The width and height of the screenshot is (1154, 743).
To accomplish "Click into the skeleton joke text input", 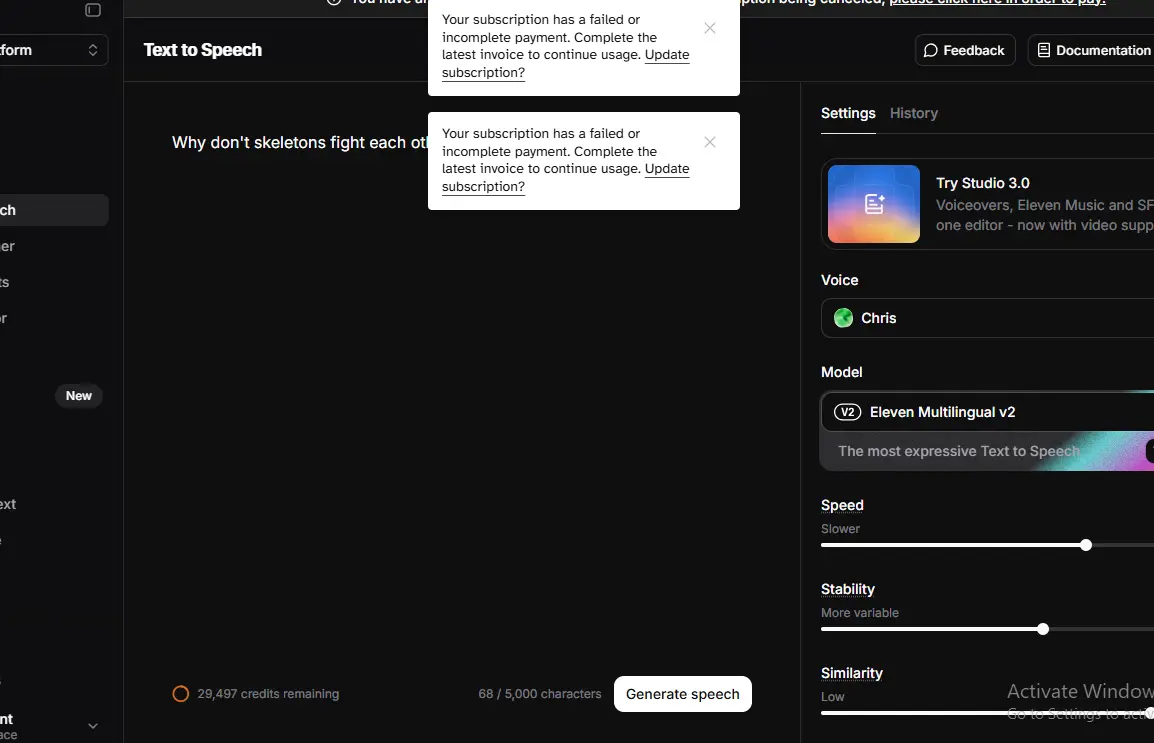I will [x=300, y=143].
